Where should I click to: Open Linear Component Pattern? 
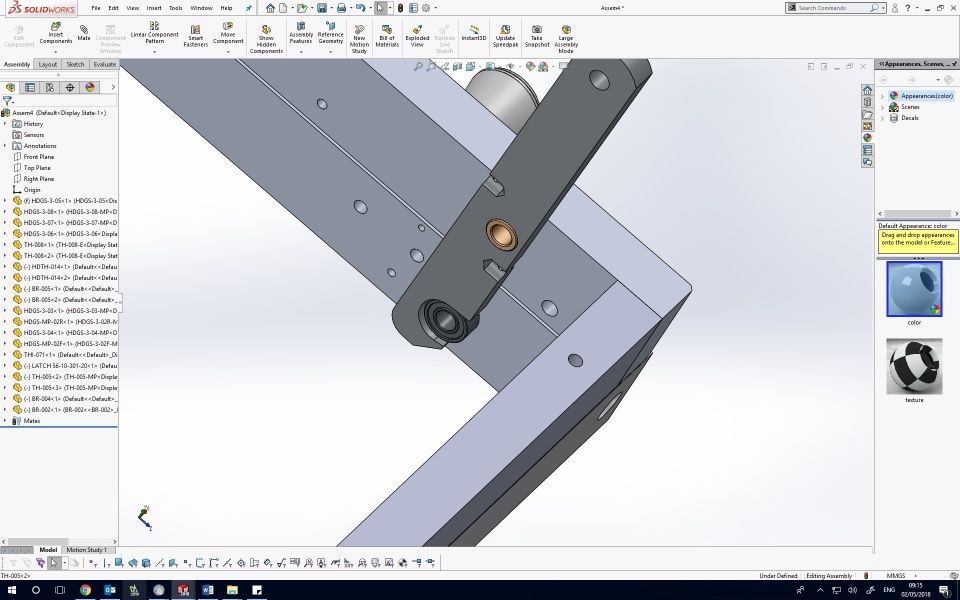(154, 34)
